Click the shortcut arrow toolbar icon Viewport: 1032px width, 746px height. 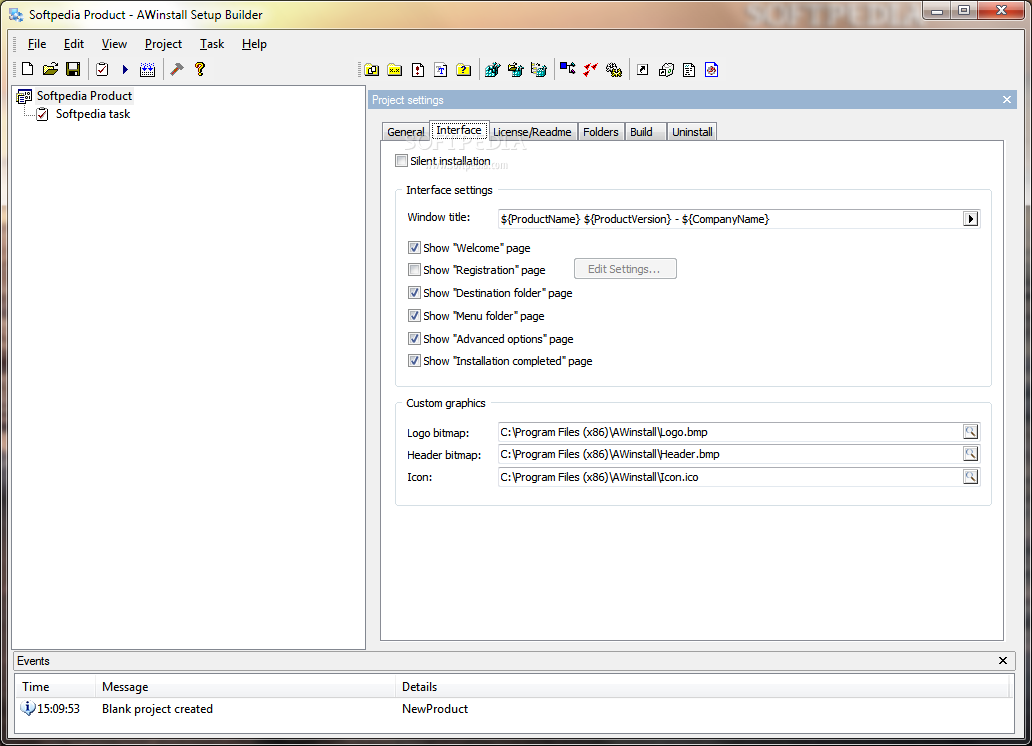click(642, 70)
